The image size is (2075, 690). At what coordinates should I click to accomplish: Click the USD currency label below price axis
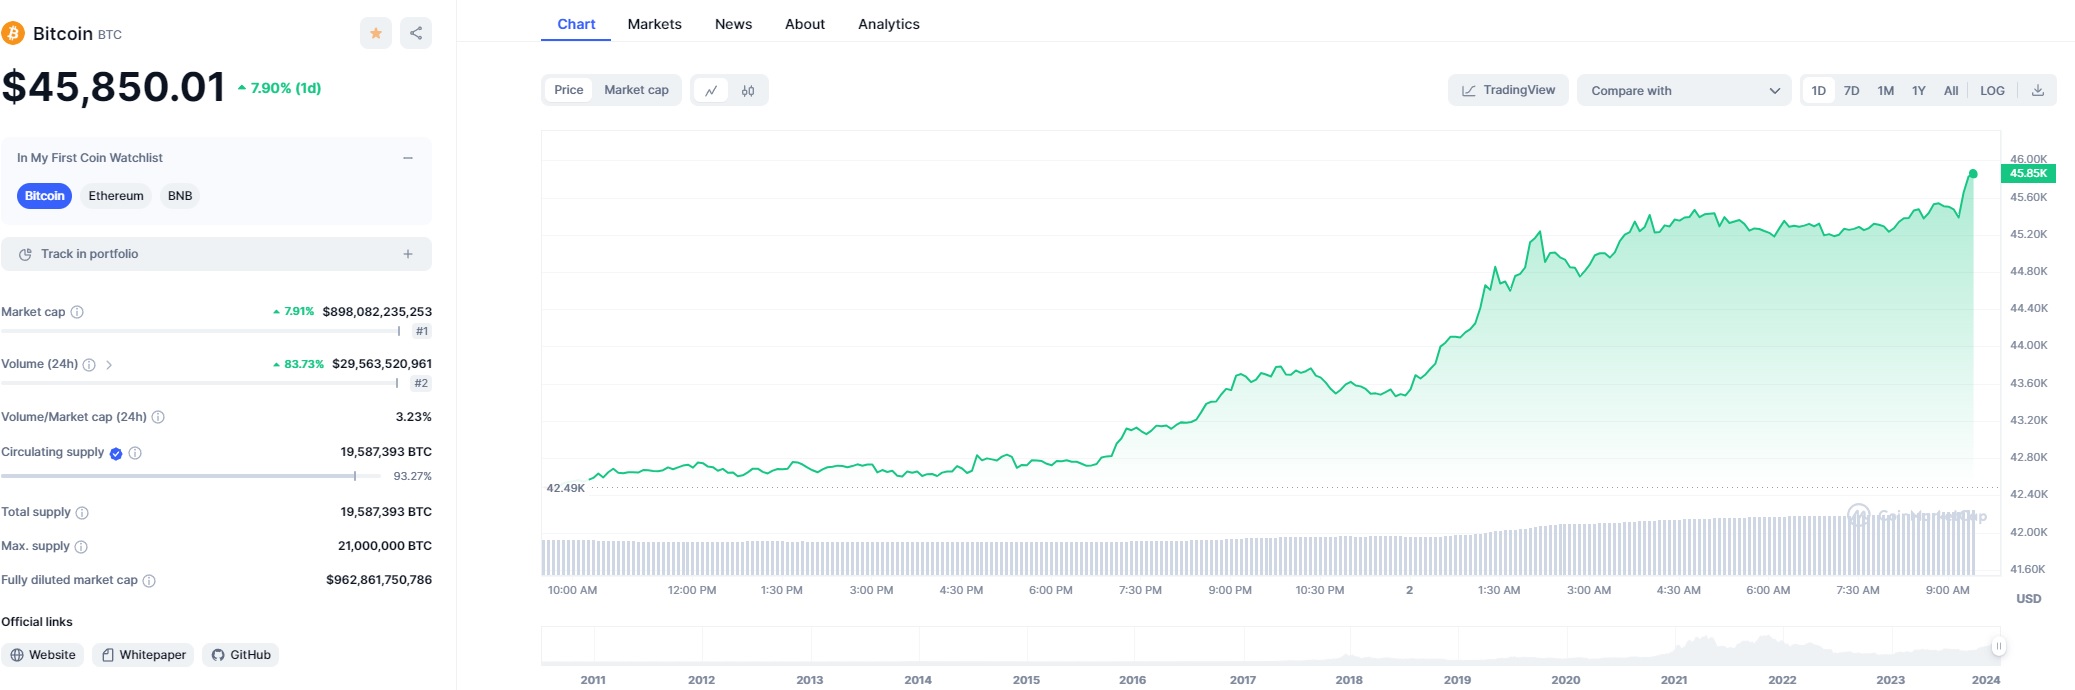[2028, 599]
